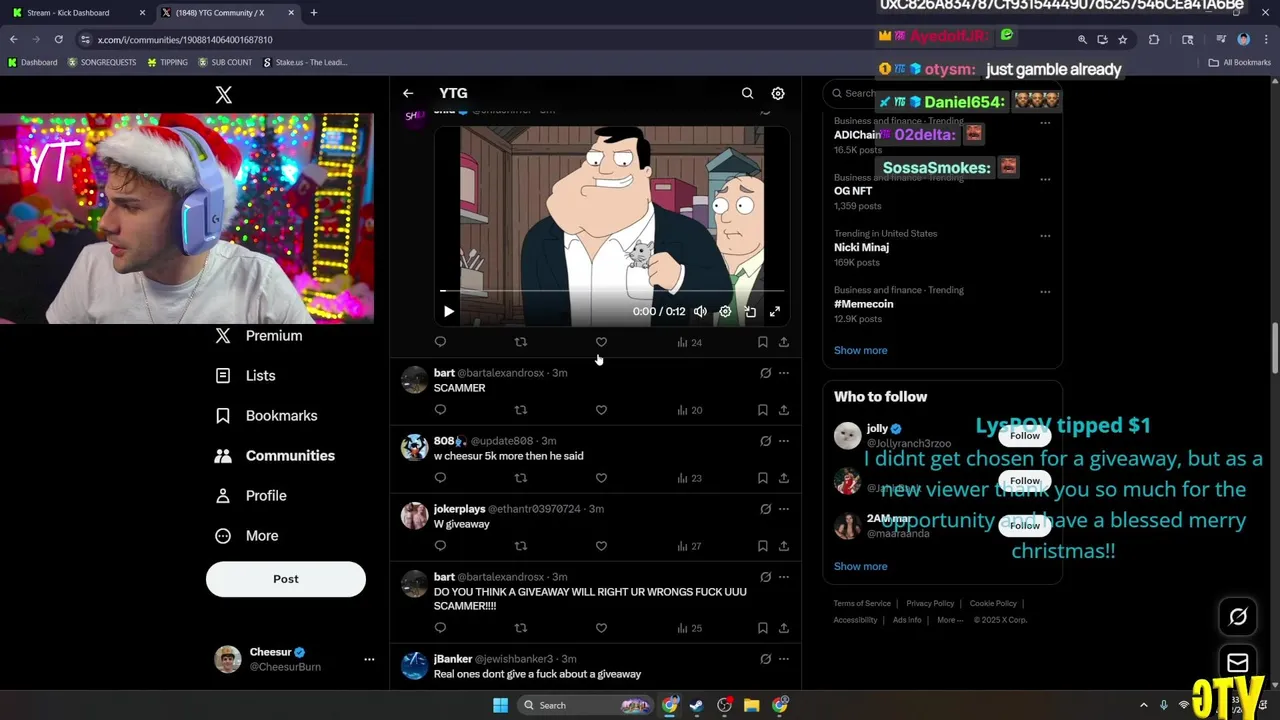1280x720 pixels.
Task: Open Premium in the sidebar
Action: (258, 336)
